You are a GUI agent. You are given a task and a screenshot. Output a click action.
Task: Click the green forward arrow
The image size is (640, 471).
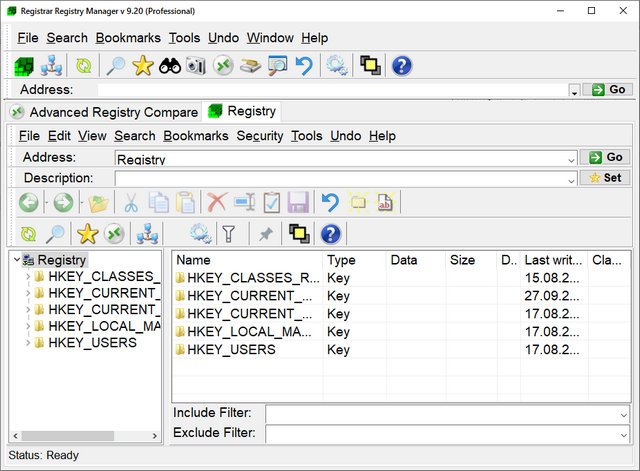pos(63,203)
